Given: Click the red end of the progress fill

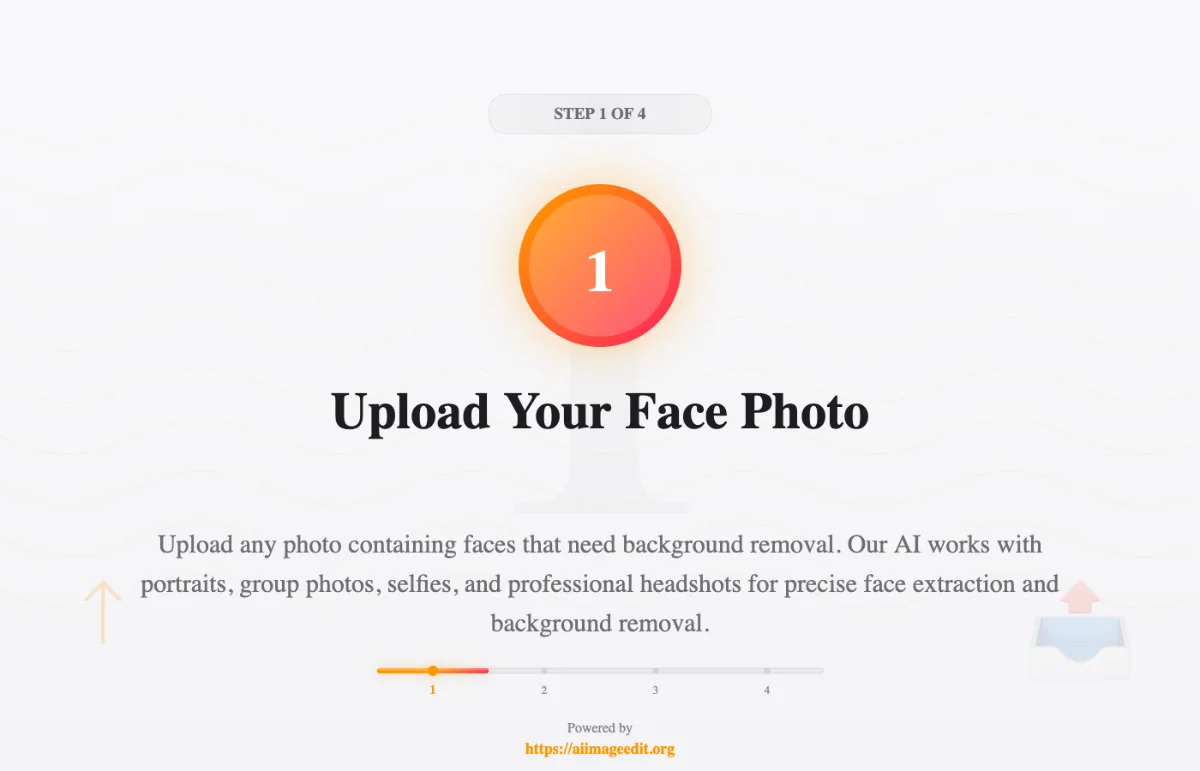Looking at the screenshot, I should point(484,670).
